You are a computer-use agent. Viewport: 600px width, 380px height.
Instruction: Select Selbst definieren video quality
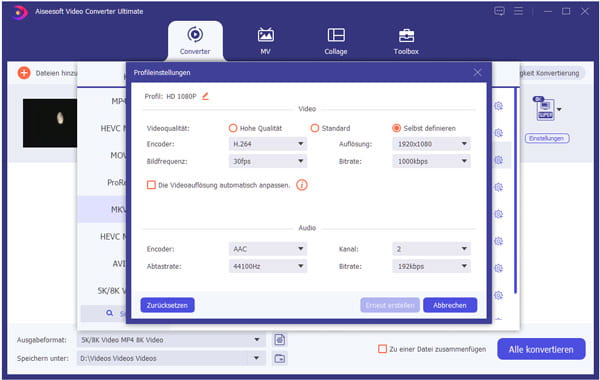[x=396, y=128]
